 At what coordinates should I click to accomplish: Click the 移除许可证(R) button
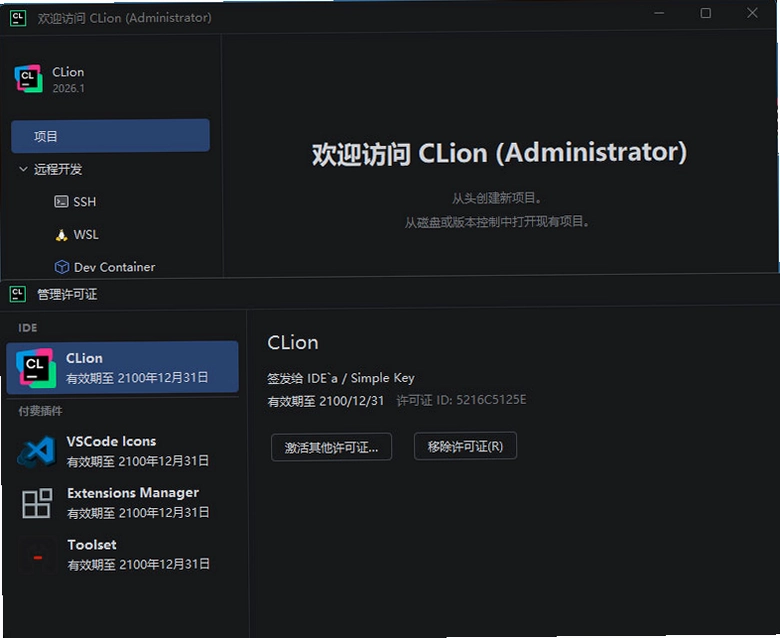pyautogui.click(x=465, y=446)
